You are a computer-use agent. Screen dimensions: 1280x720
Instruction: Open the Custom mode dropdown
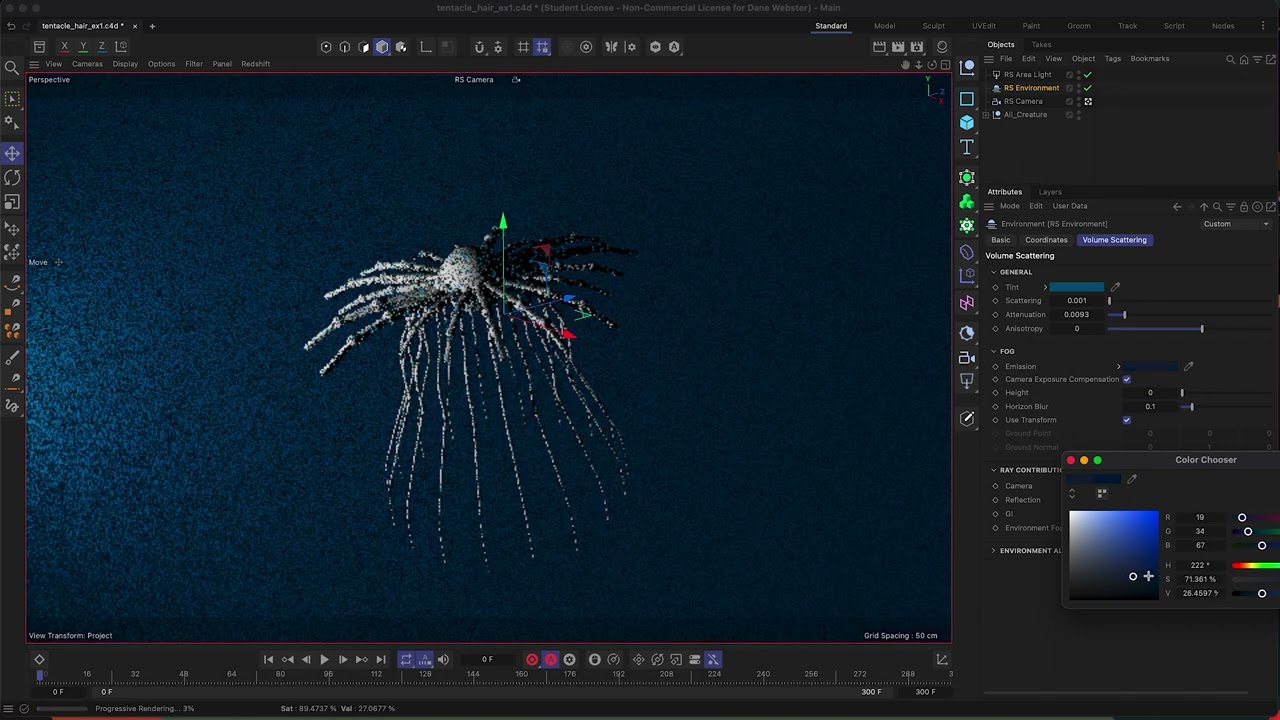click(x=1236, y=224)
